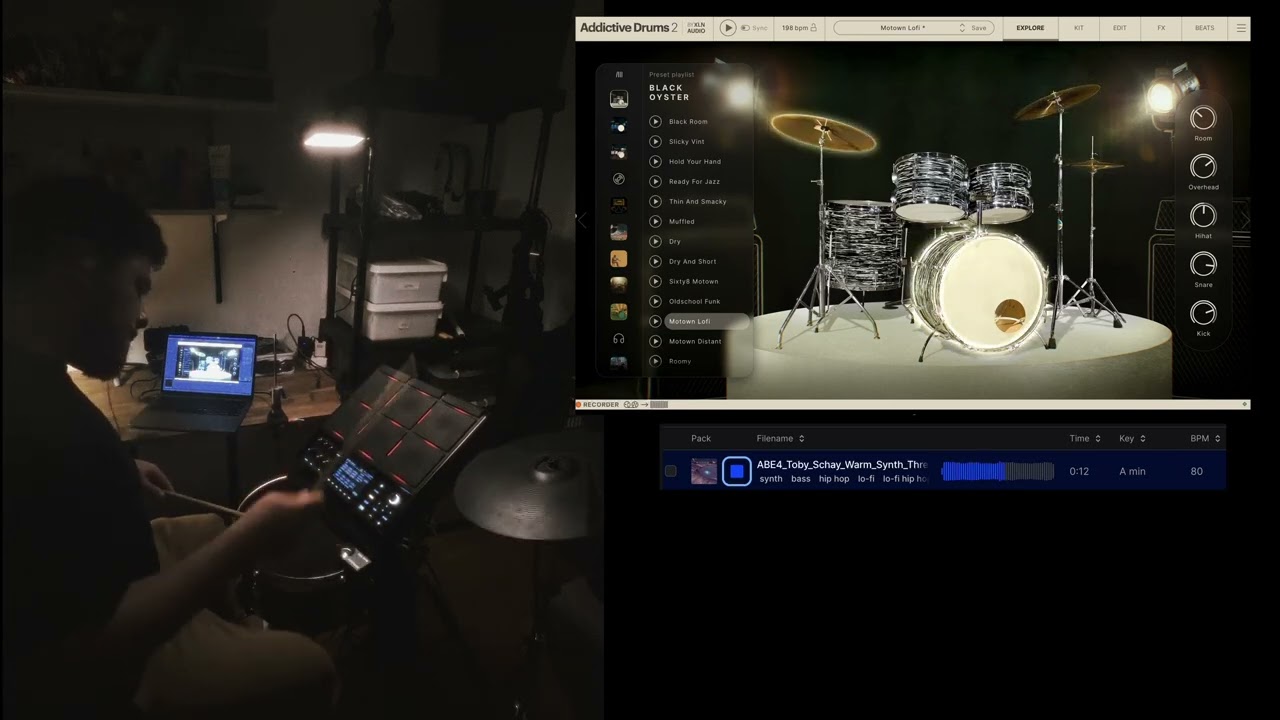Click the sample pack artwork thumbnail
This screenshot has width=1280, height=720.
pos(704,471)
